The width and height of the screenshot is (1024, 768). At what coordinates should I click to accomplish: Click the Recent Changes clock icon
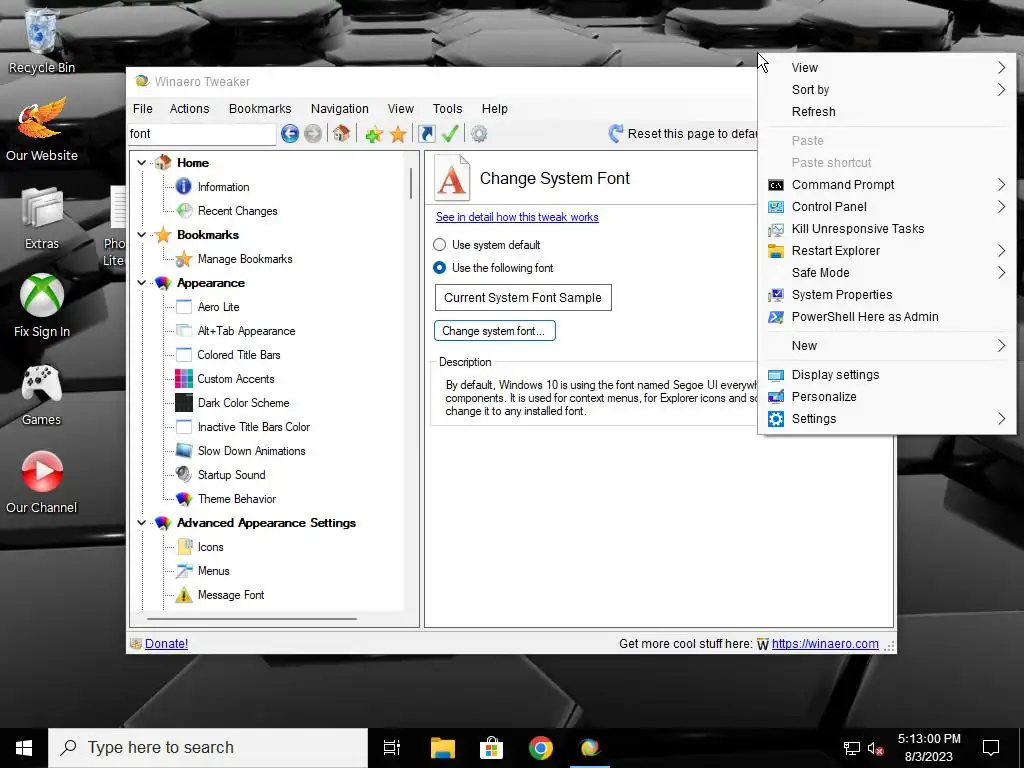click(184, 210)
